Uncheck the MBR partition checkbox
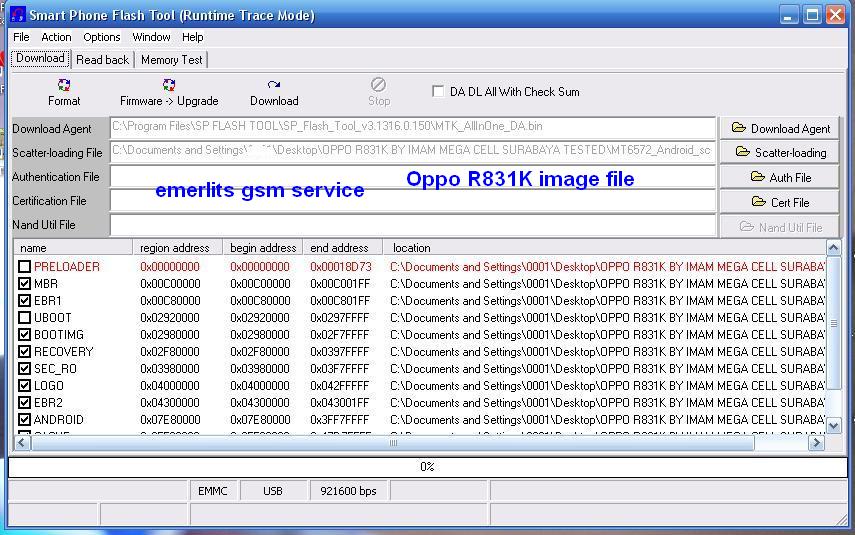The image size is (855, 535). 24,284
